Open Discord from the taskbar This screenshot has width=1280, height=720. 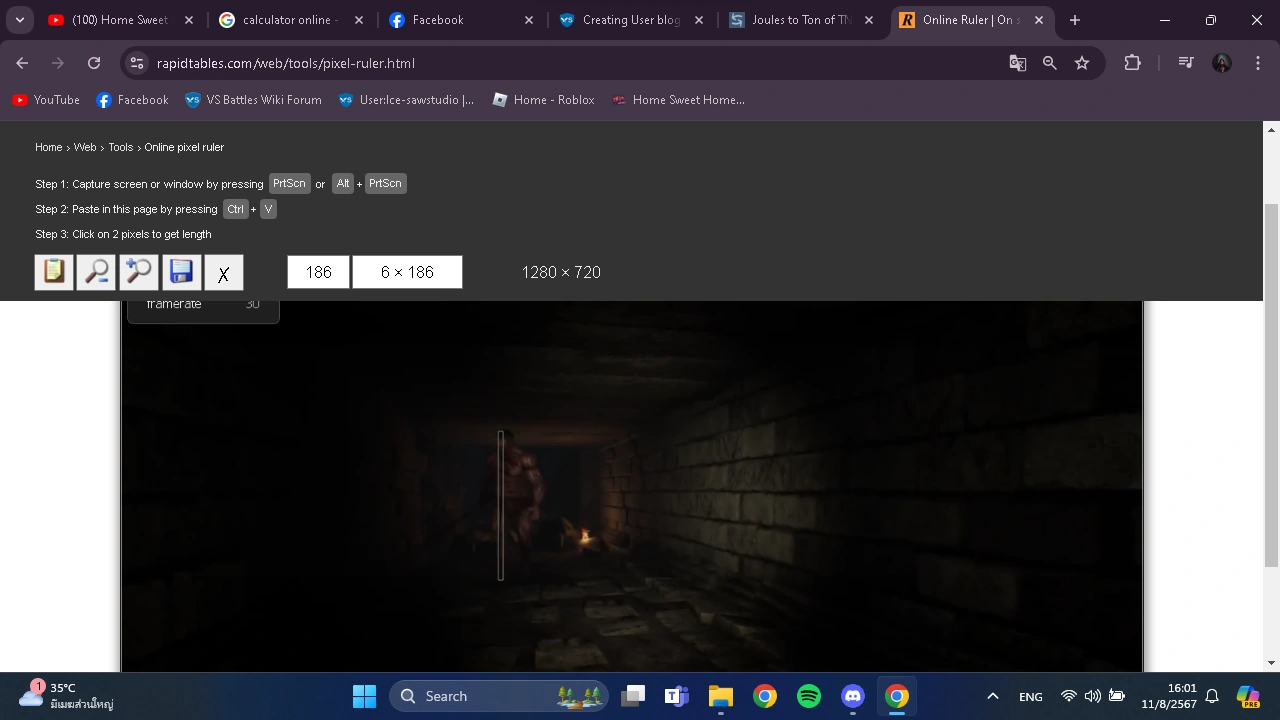click(853, 696)
